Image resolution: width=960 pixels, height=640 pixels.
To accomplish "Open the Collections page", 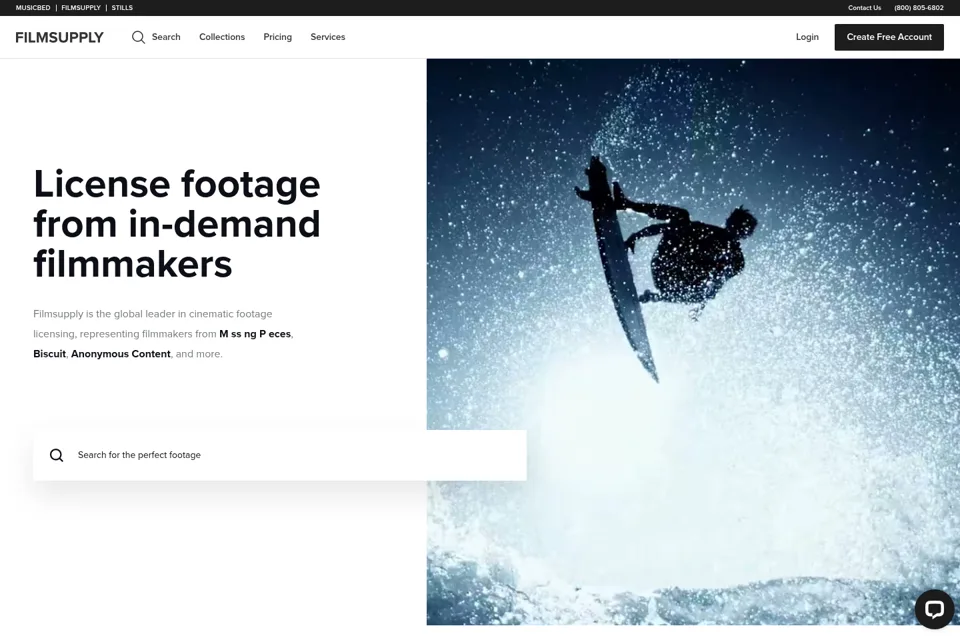I will [x=222, y=37].
